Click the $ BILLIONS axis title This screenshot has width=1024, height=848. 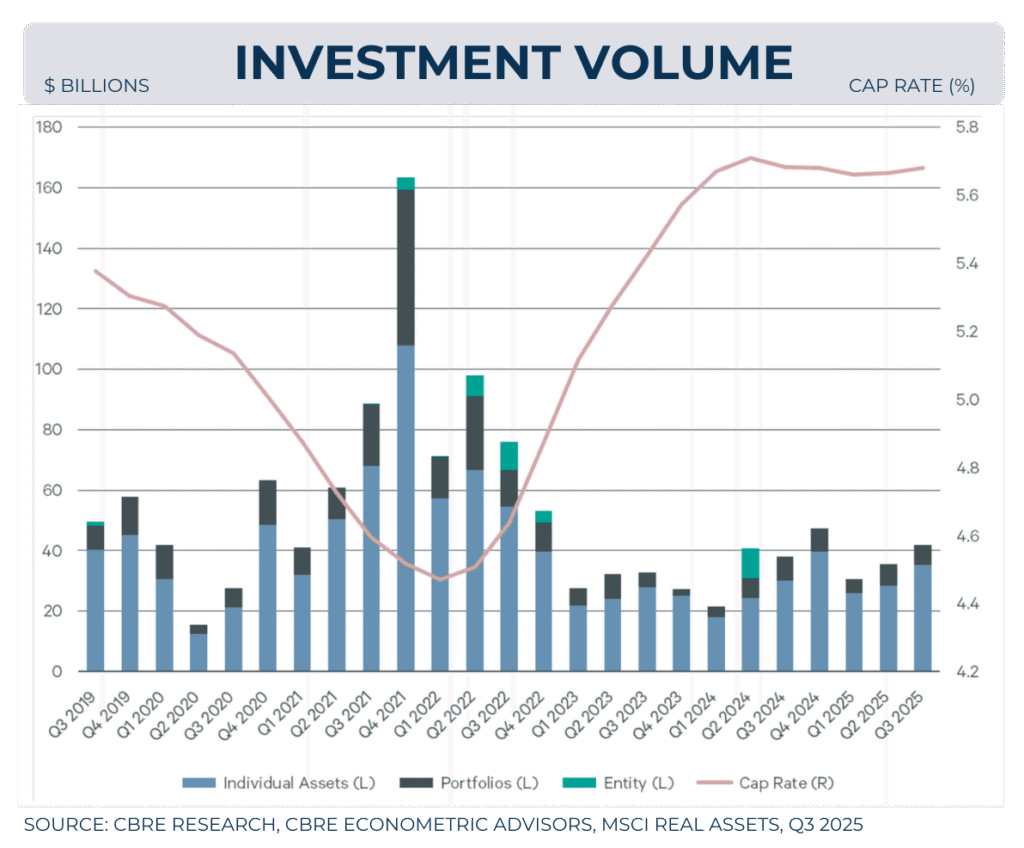click(x=97, y=86)
